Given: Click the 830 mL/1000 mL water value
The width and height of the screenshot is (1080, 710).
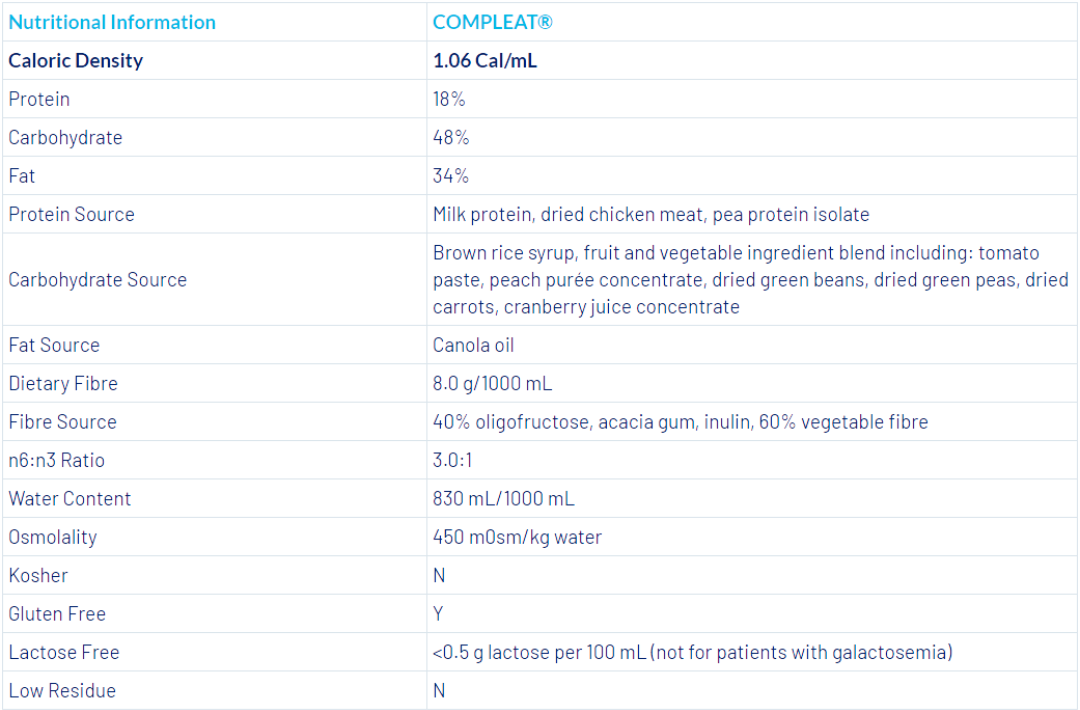Looking at the screenshot, I should (x=504, y=498).
